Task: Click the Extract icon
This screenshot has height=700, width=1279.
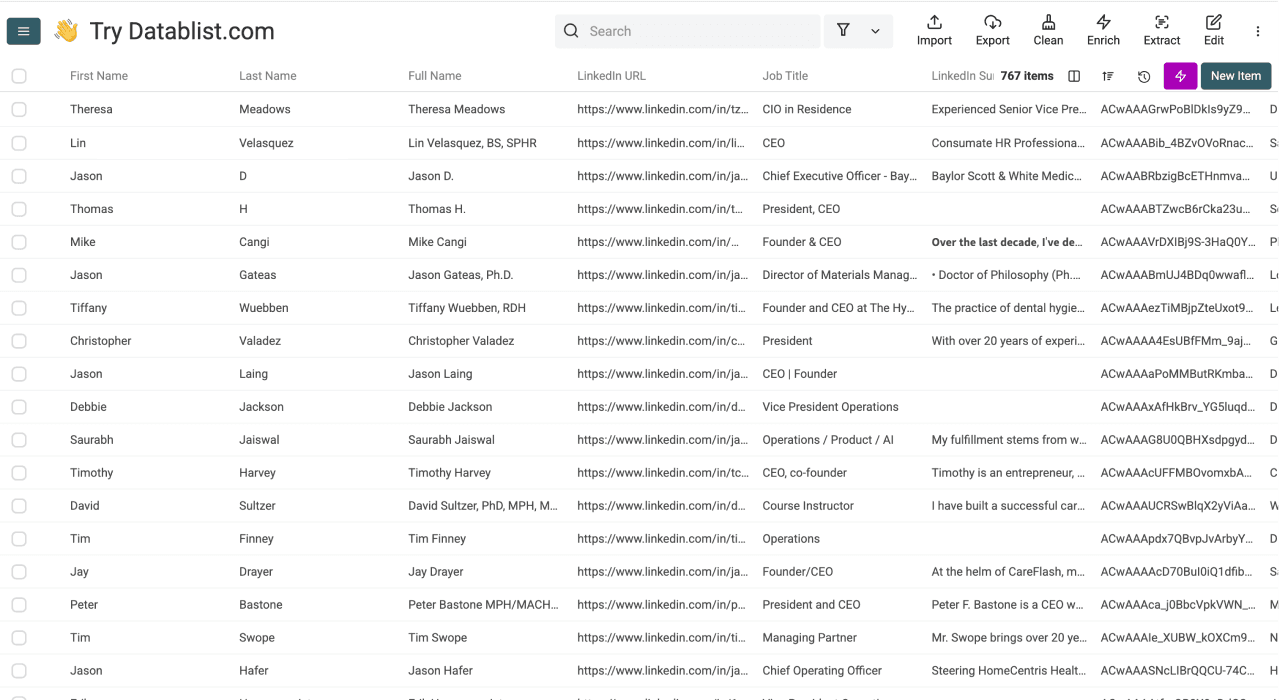Action: [1161, 30]
